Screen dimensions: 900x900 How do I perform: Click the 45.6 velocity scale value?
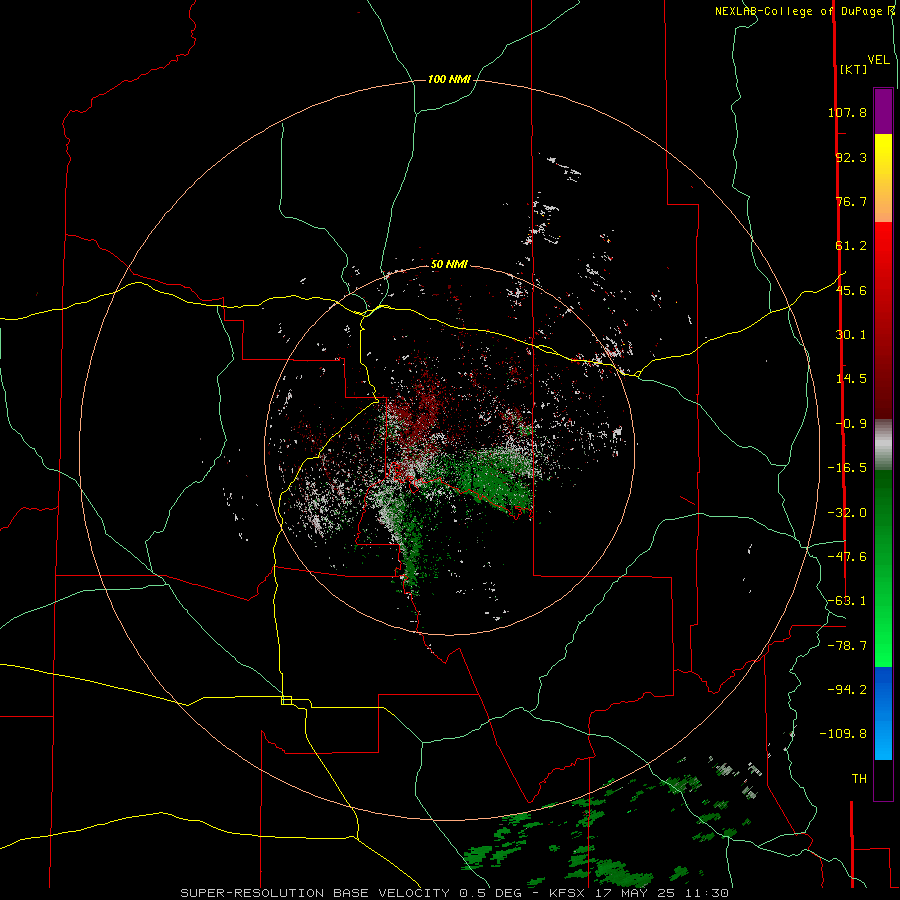tap(851, 290)
